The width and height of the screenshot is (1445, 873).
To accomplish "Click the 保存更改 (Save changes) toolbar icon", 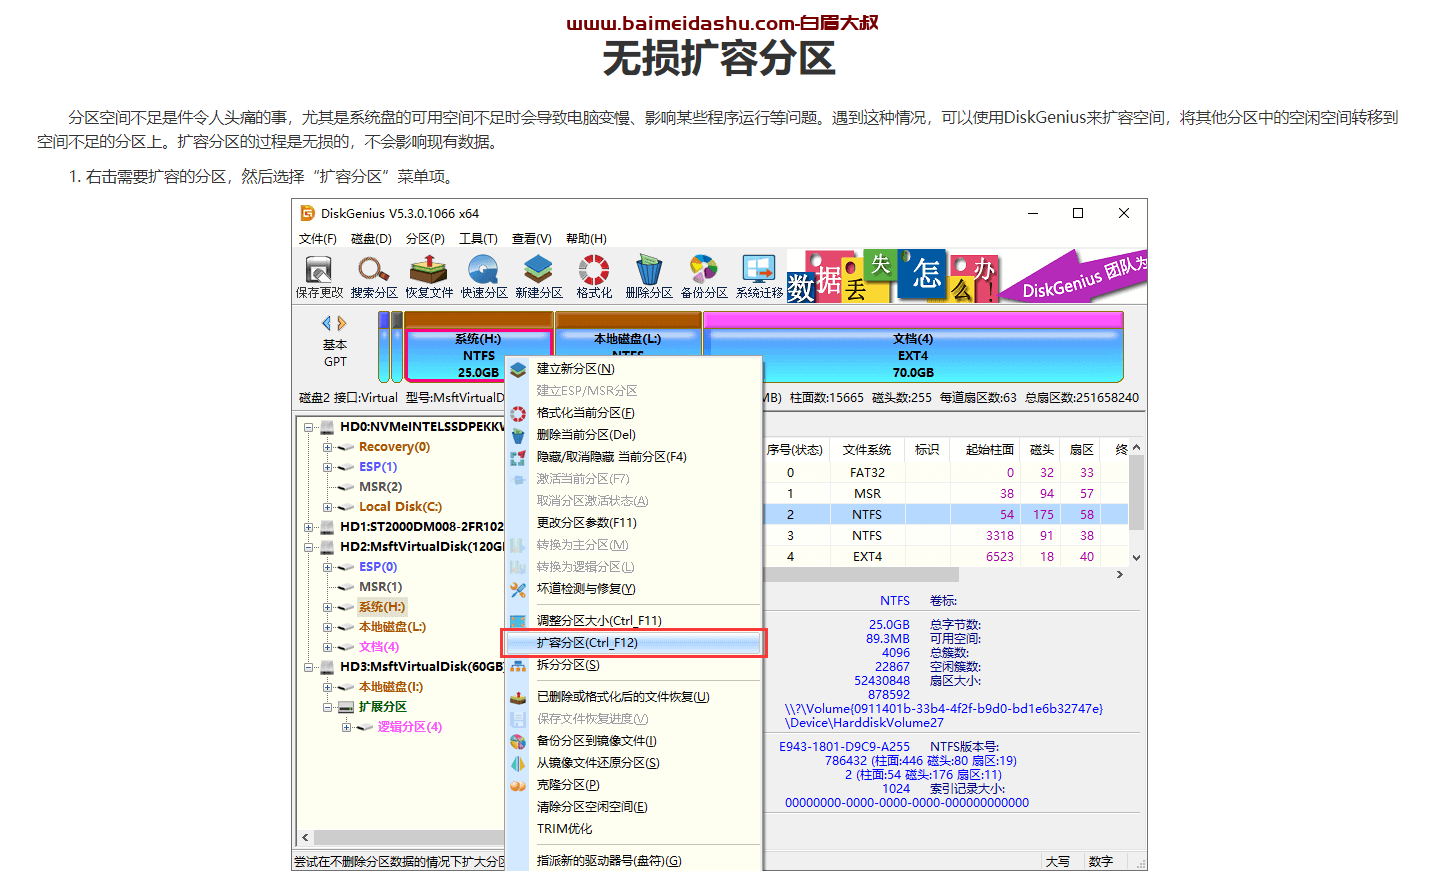I will click(x=319, y=276).
